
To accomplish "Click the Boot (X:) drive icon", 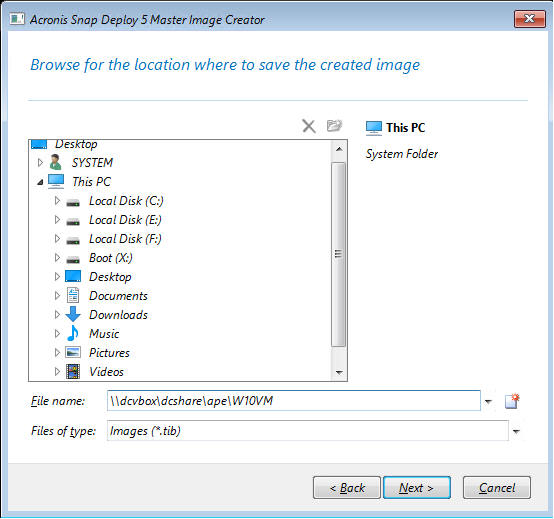I will [73, 259].
